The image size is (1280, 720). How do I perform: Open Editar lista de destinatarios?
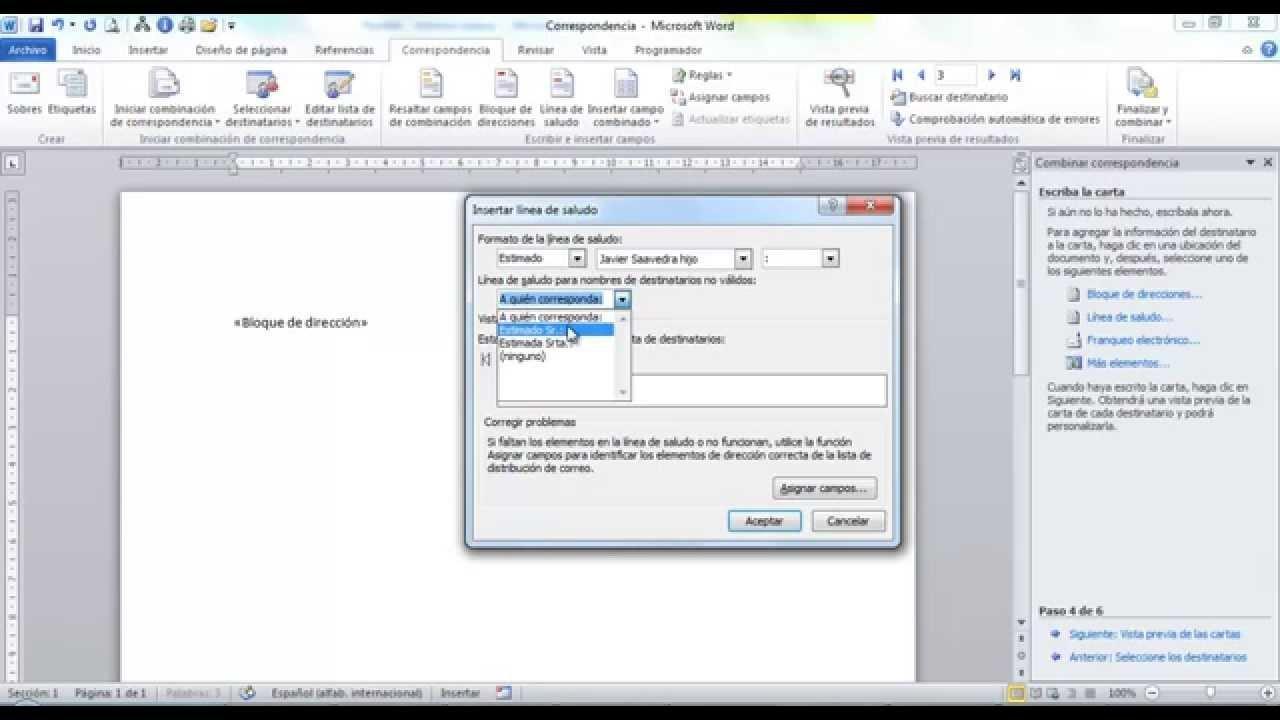tap(340, 87)
